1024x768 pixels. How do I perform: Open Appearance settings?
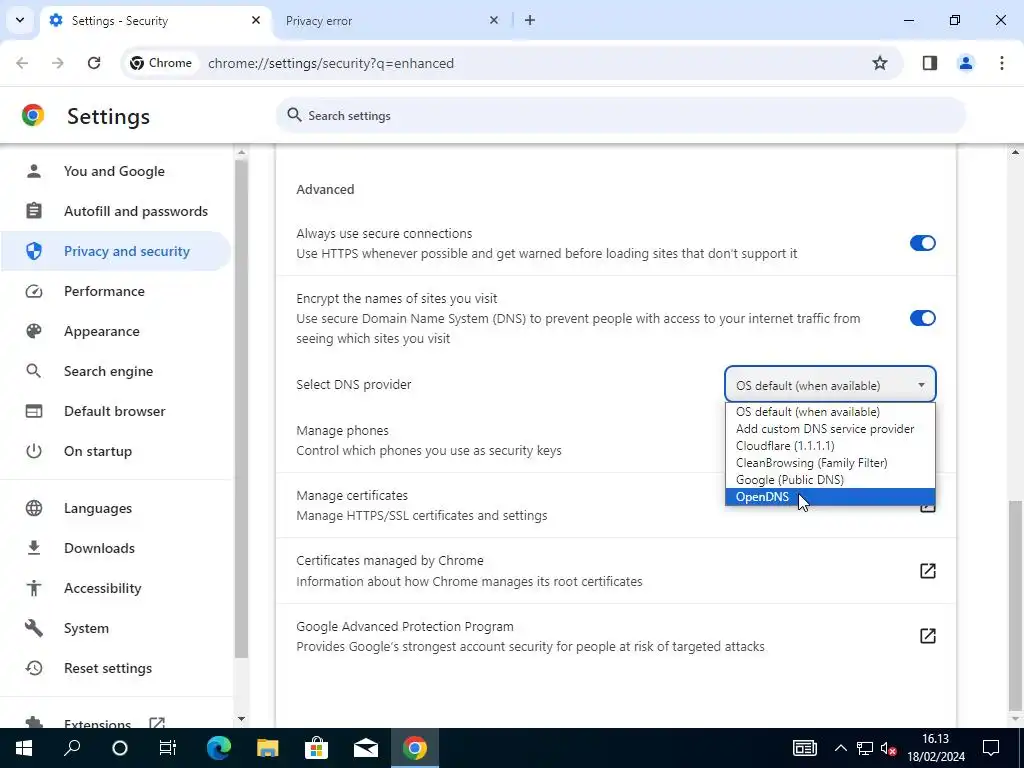pyautogui.click(x=114, y=331)
